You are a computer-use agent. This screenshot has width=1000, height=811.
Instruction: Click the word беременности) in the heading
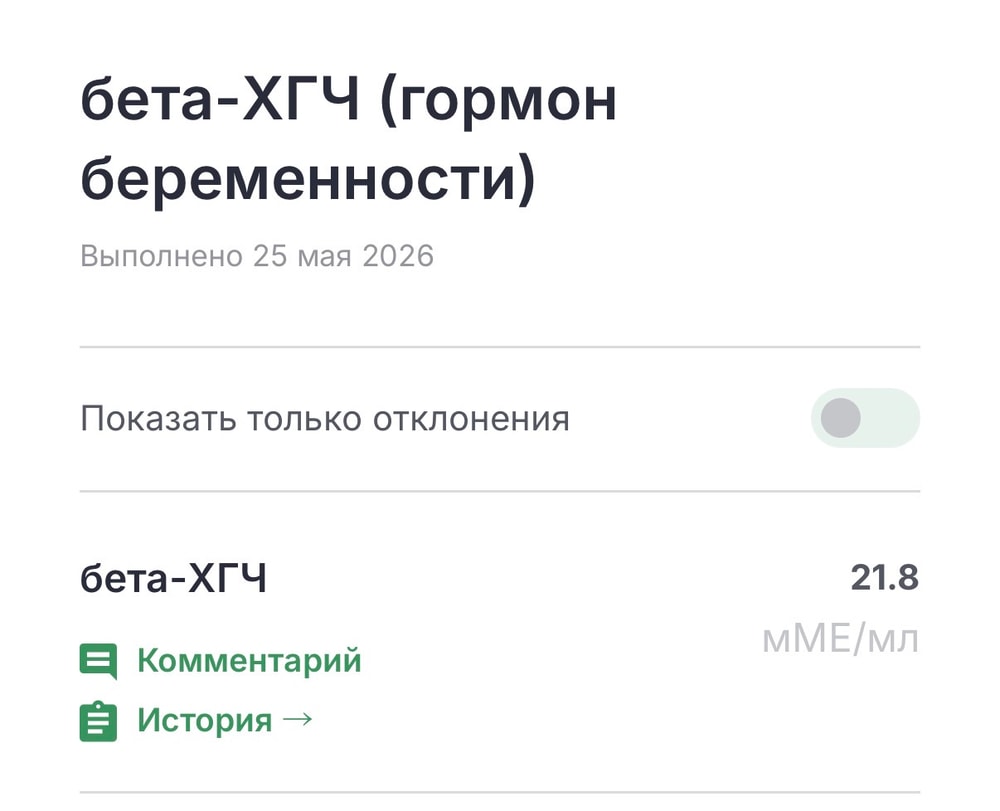pyautogui.click(x=308, y=179)
